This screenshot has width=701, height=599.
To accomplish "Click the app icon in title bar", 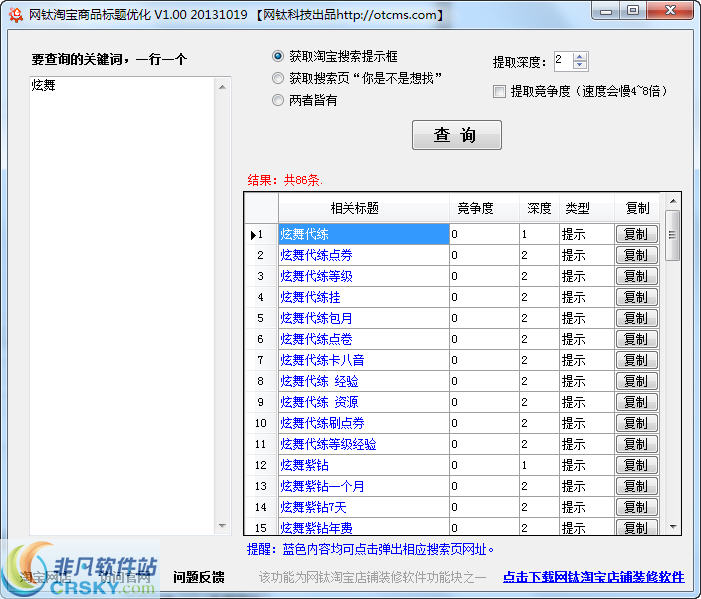I will pyautogui.click(x=16, y=15).
